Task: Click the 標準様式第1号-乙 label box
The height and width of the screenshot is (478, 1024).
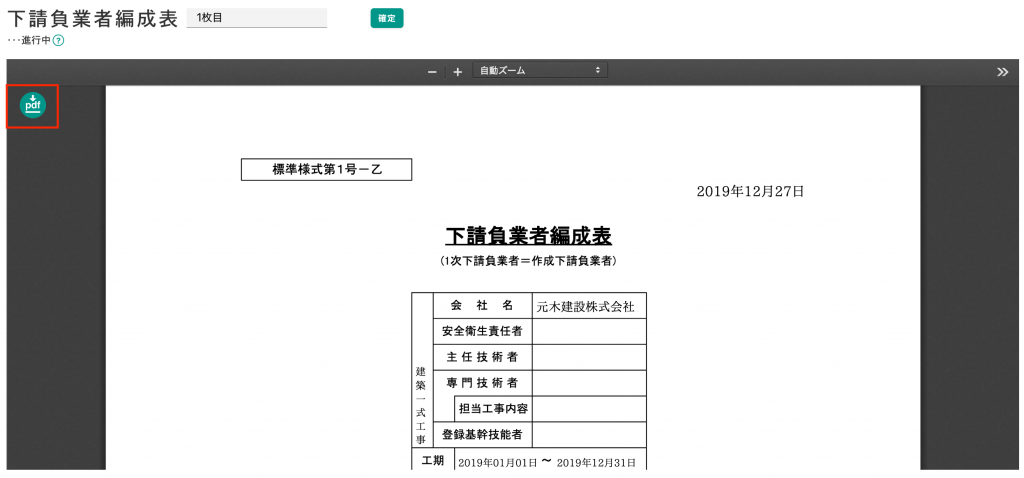Action: pos(326,170)
